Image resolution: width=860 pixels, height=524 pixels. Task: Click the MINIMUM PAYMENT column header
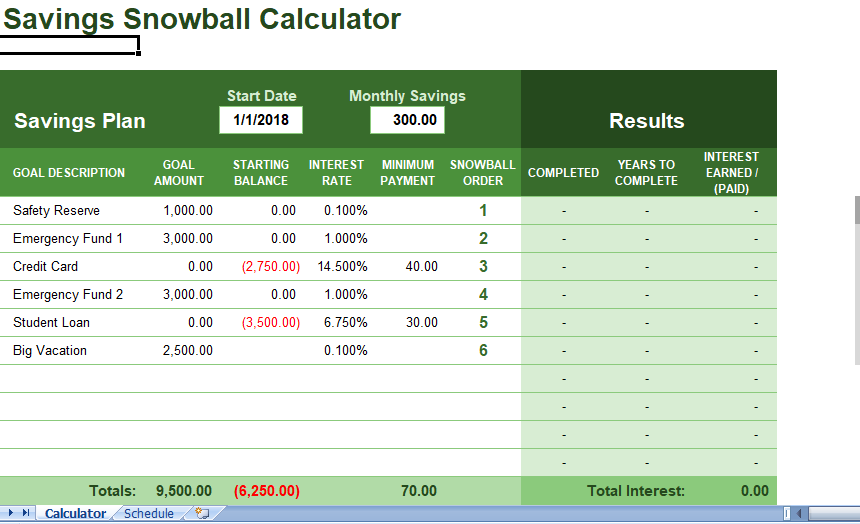408,173
